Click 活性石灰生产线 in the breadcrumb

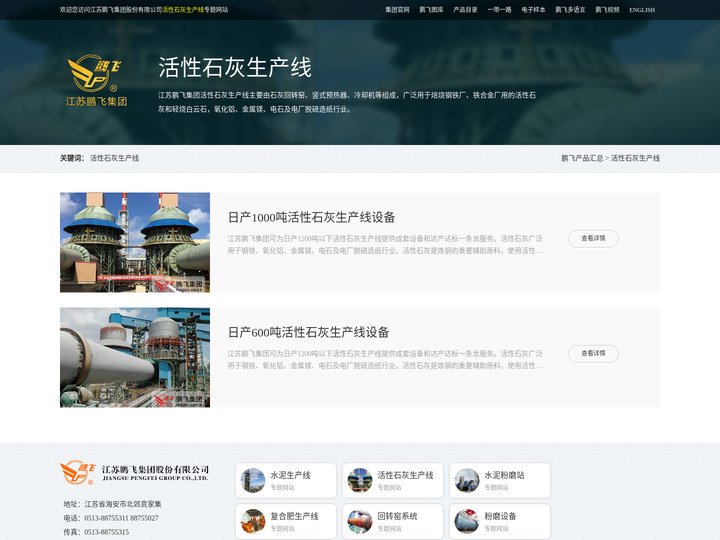635,158
